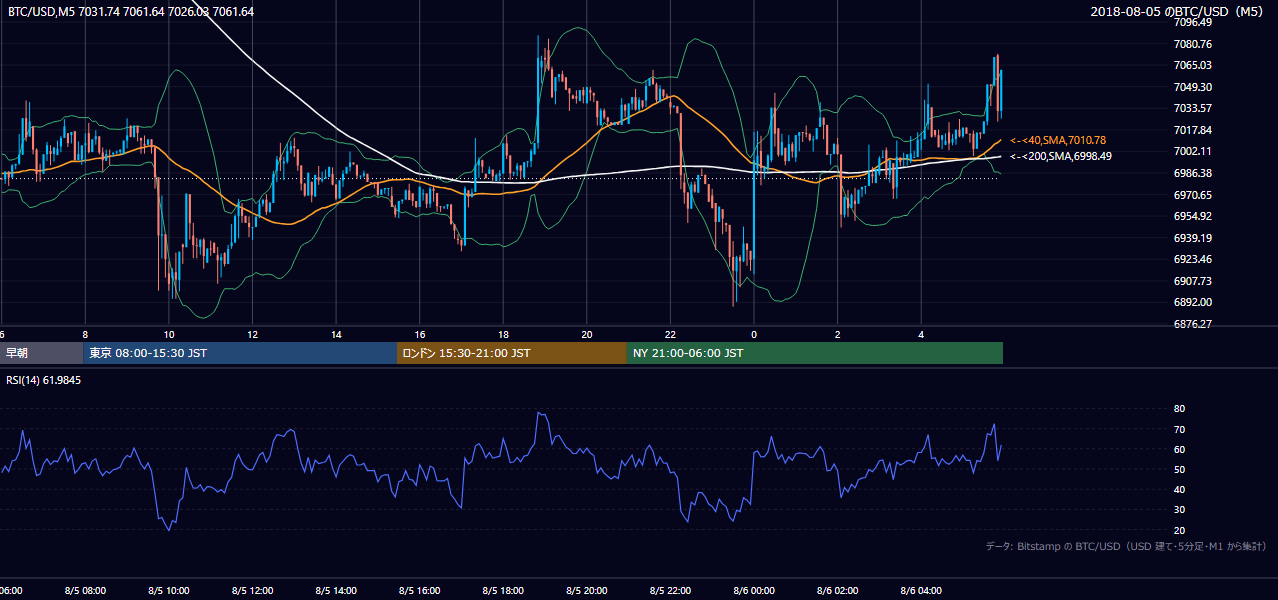Click the '8/6 00:00' date axis label
The image size is (1278, 600).
coord(754,591)
